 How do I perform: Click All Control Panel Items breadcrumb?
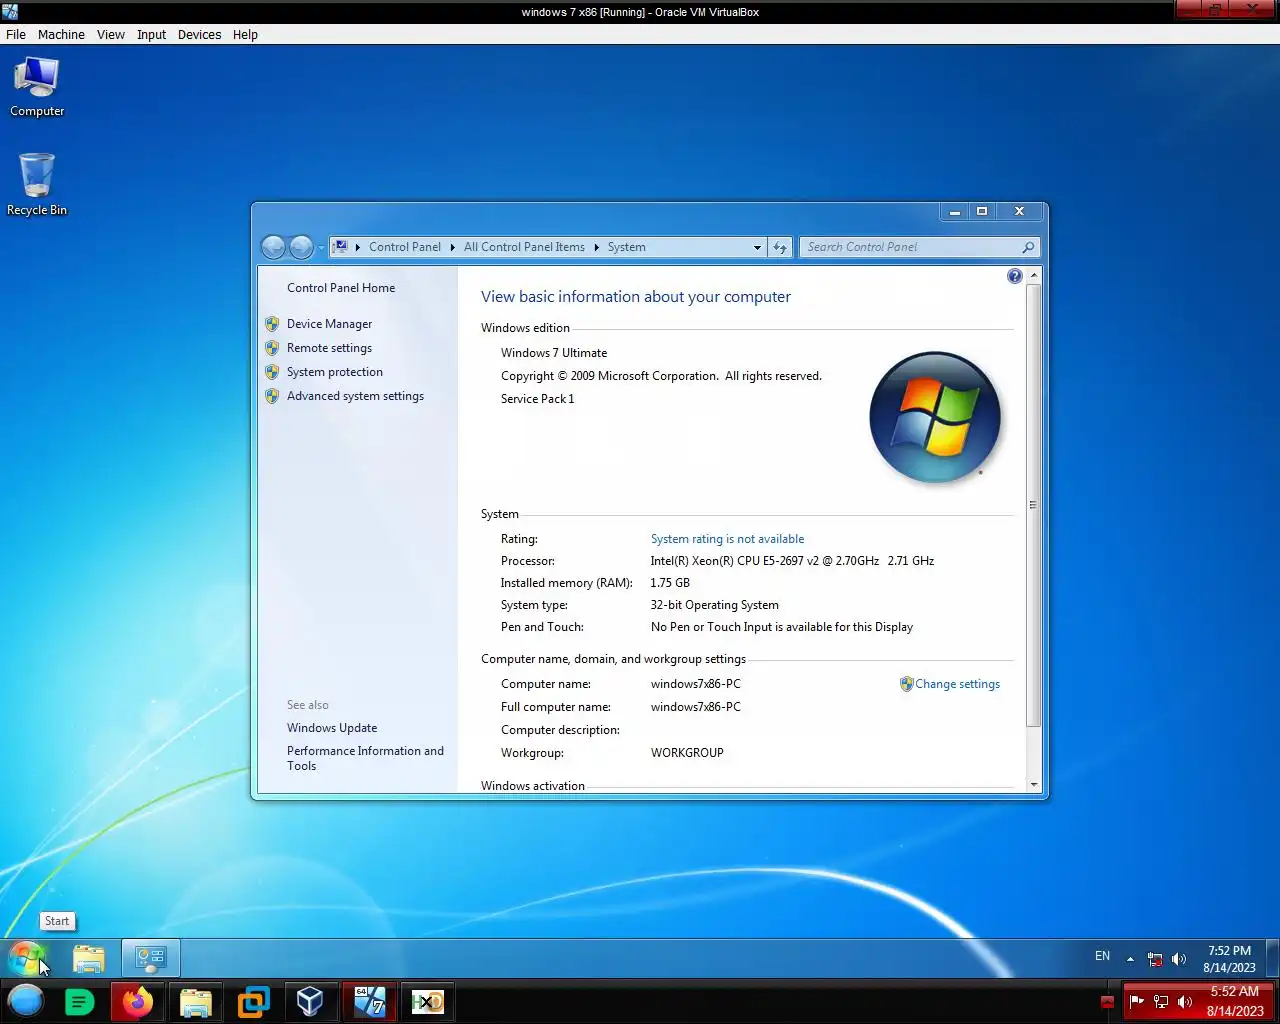pyautogui.click(x=524, y=247)
